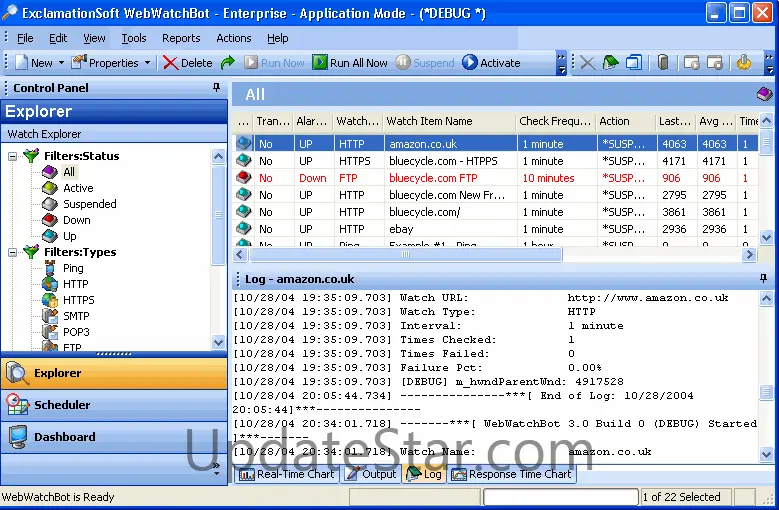
Task: Open the Tools menu
Action: click(134, 38)
